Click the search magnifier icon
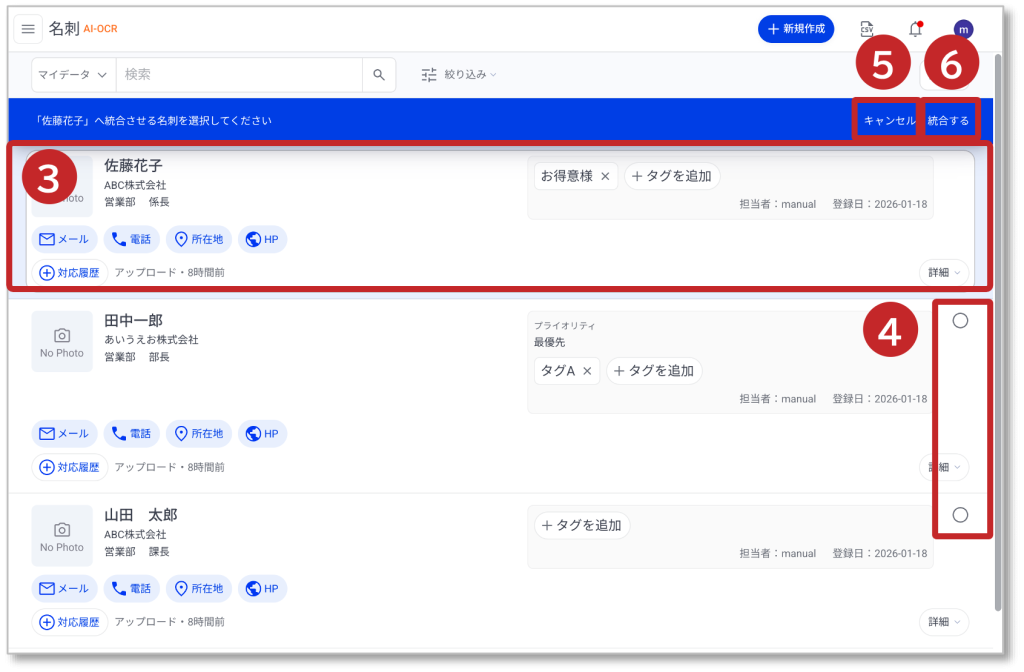 [x=379, y=75]
